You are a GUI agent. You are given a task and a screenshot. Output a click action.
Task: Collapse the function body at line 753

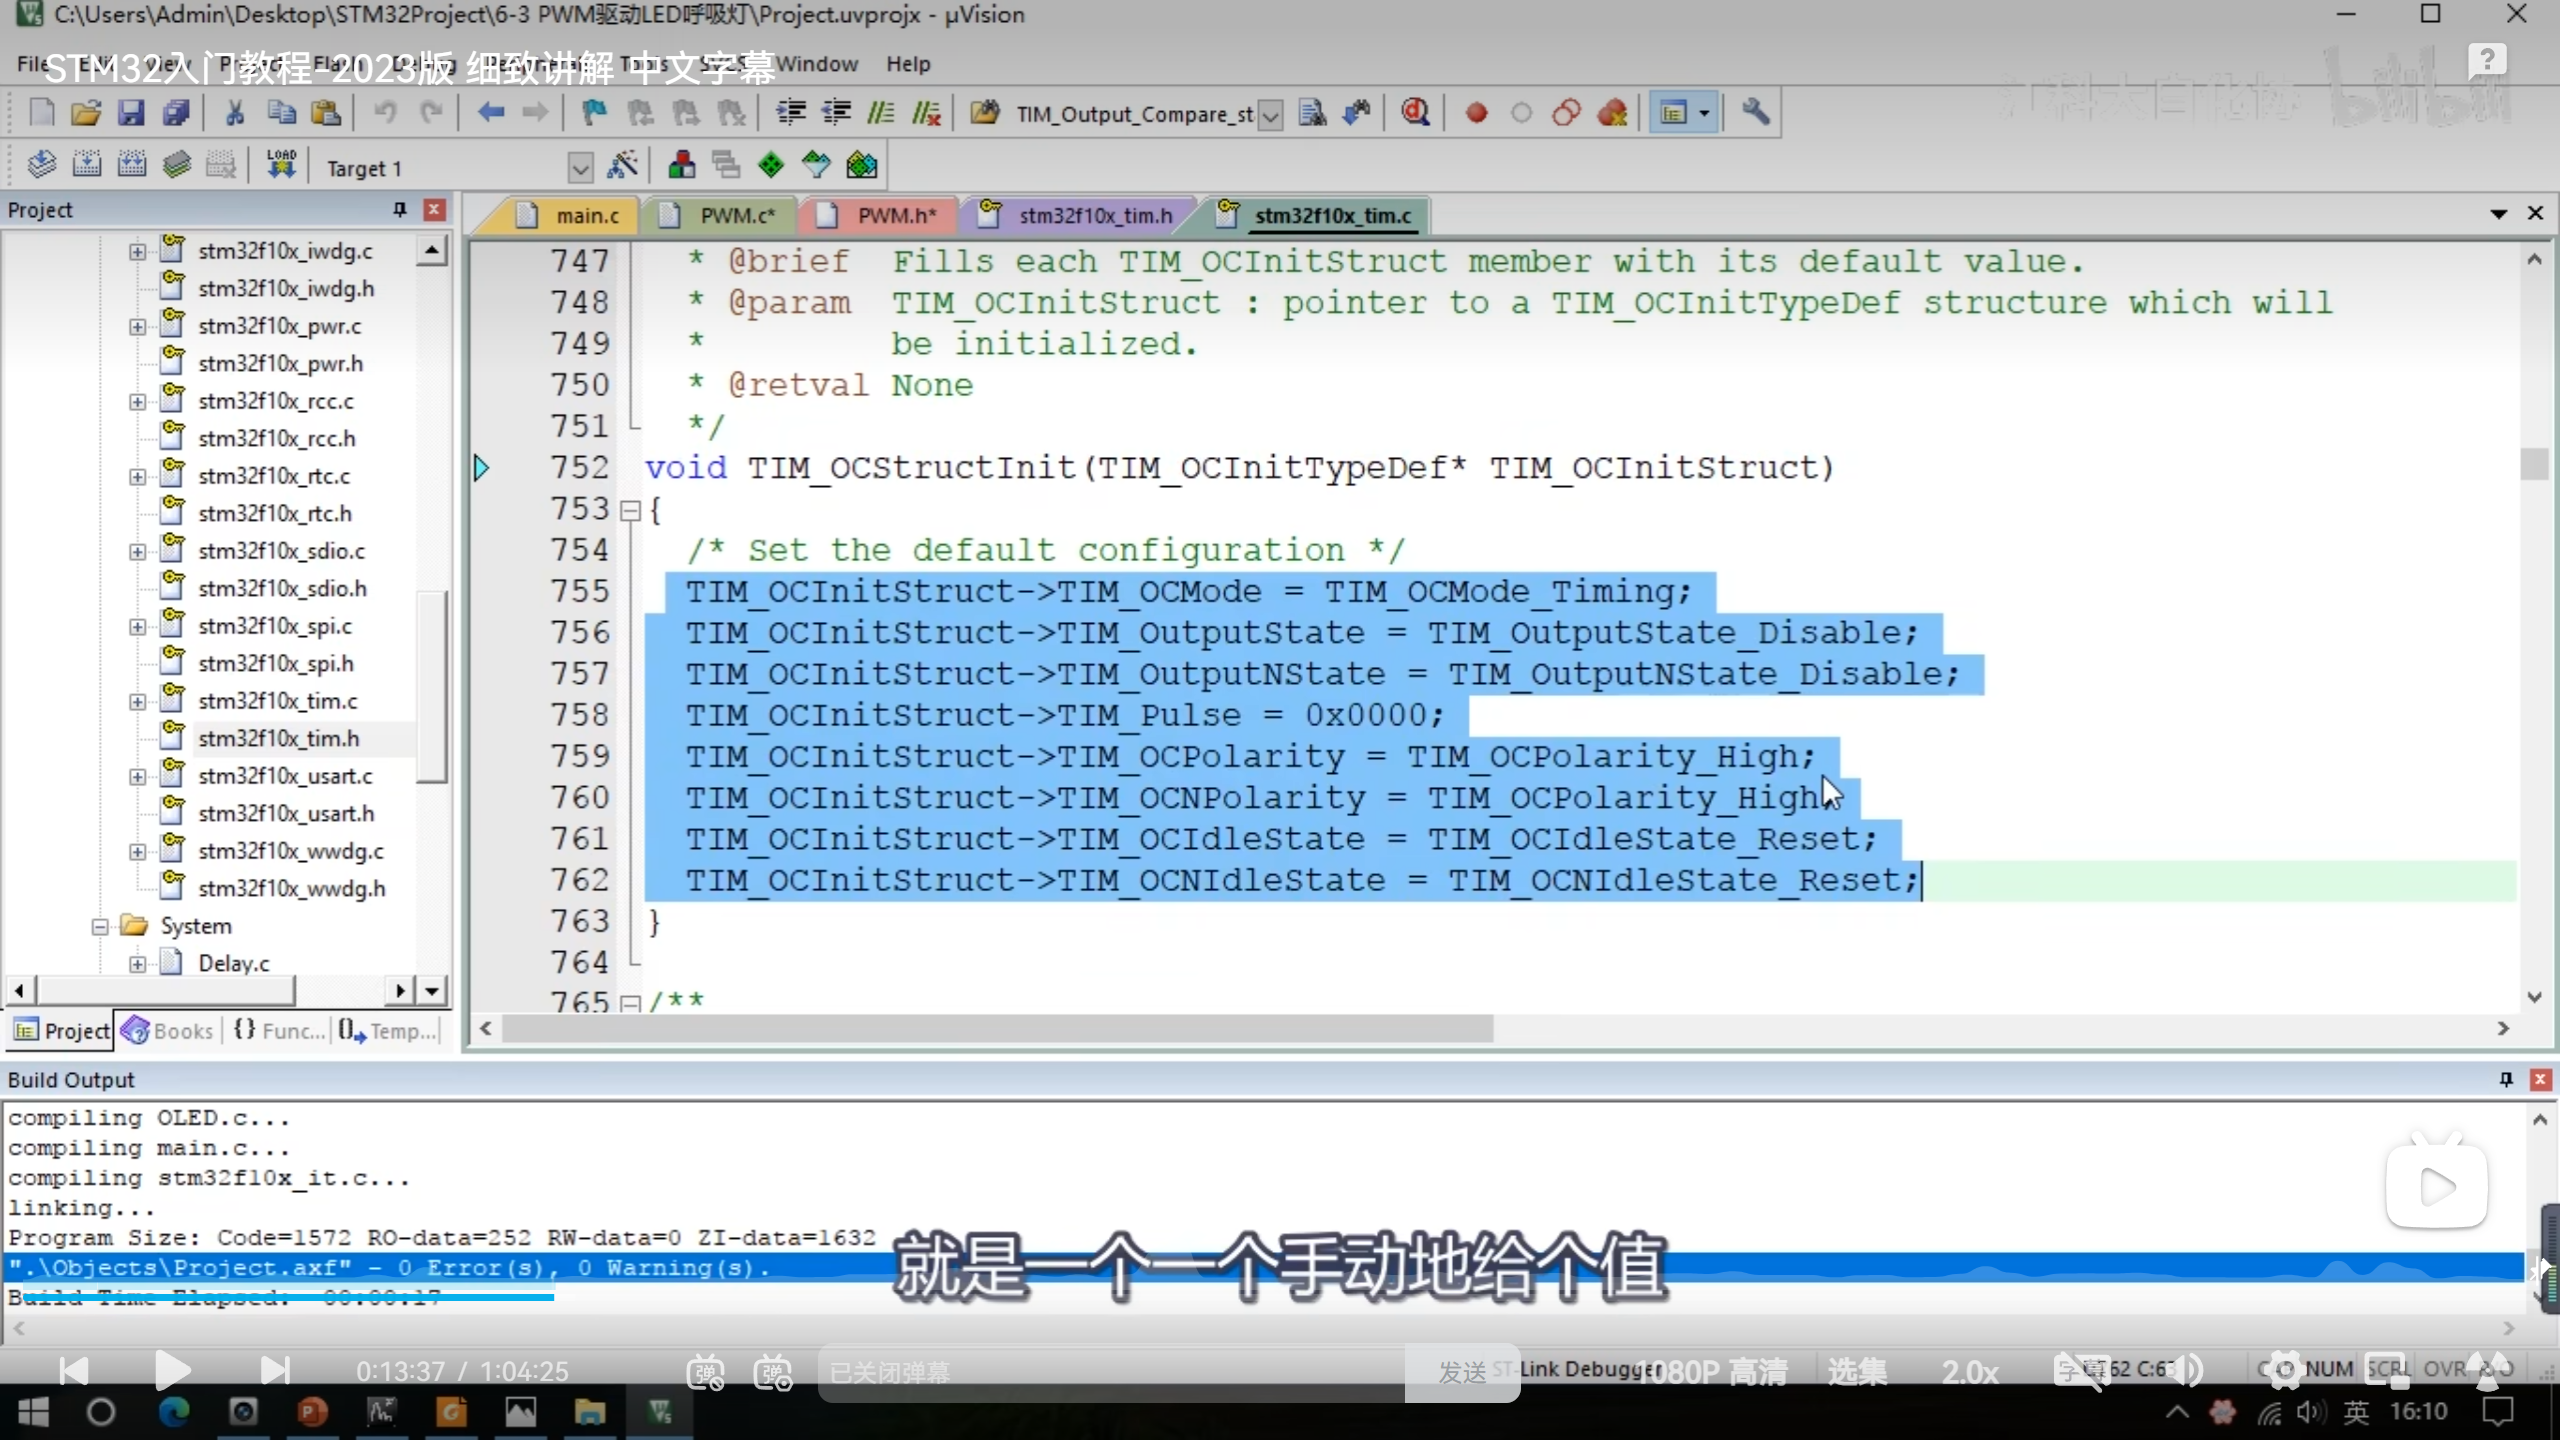click(x=630, y=511)
